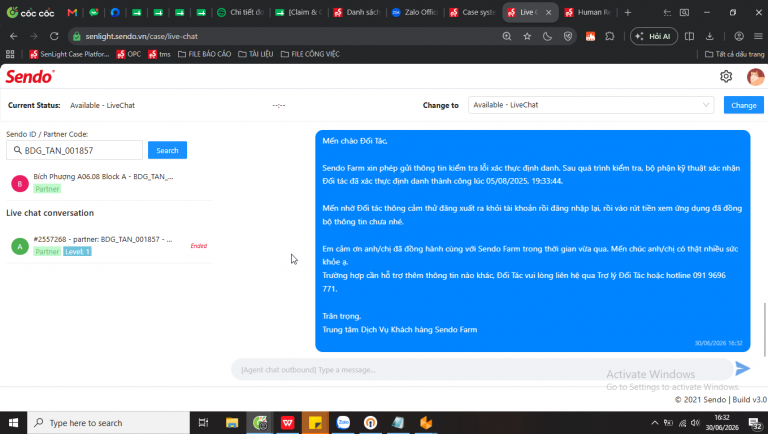Click the Search button for partner code
Screen dimensions: 768x434
167,150
